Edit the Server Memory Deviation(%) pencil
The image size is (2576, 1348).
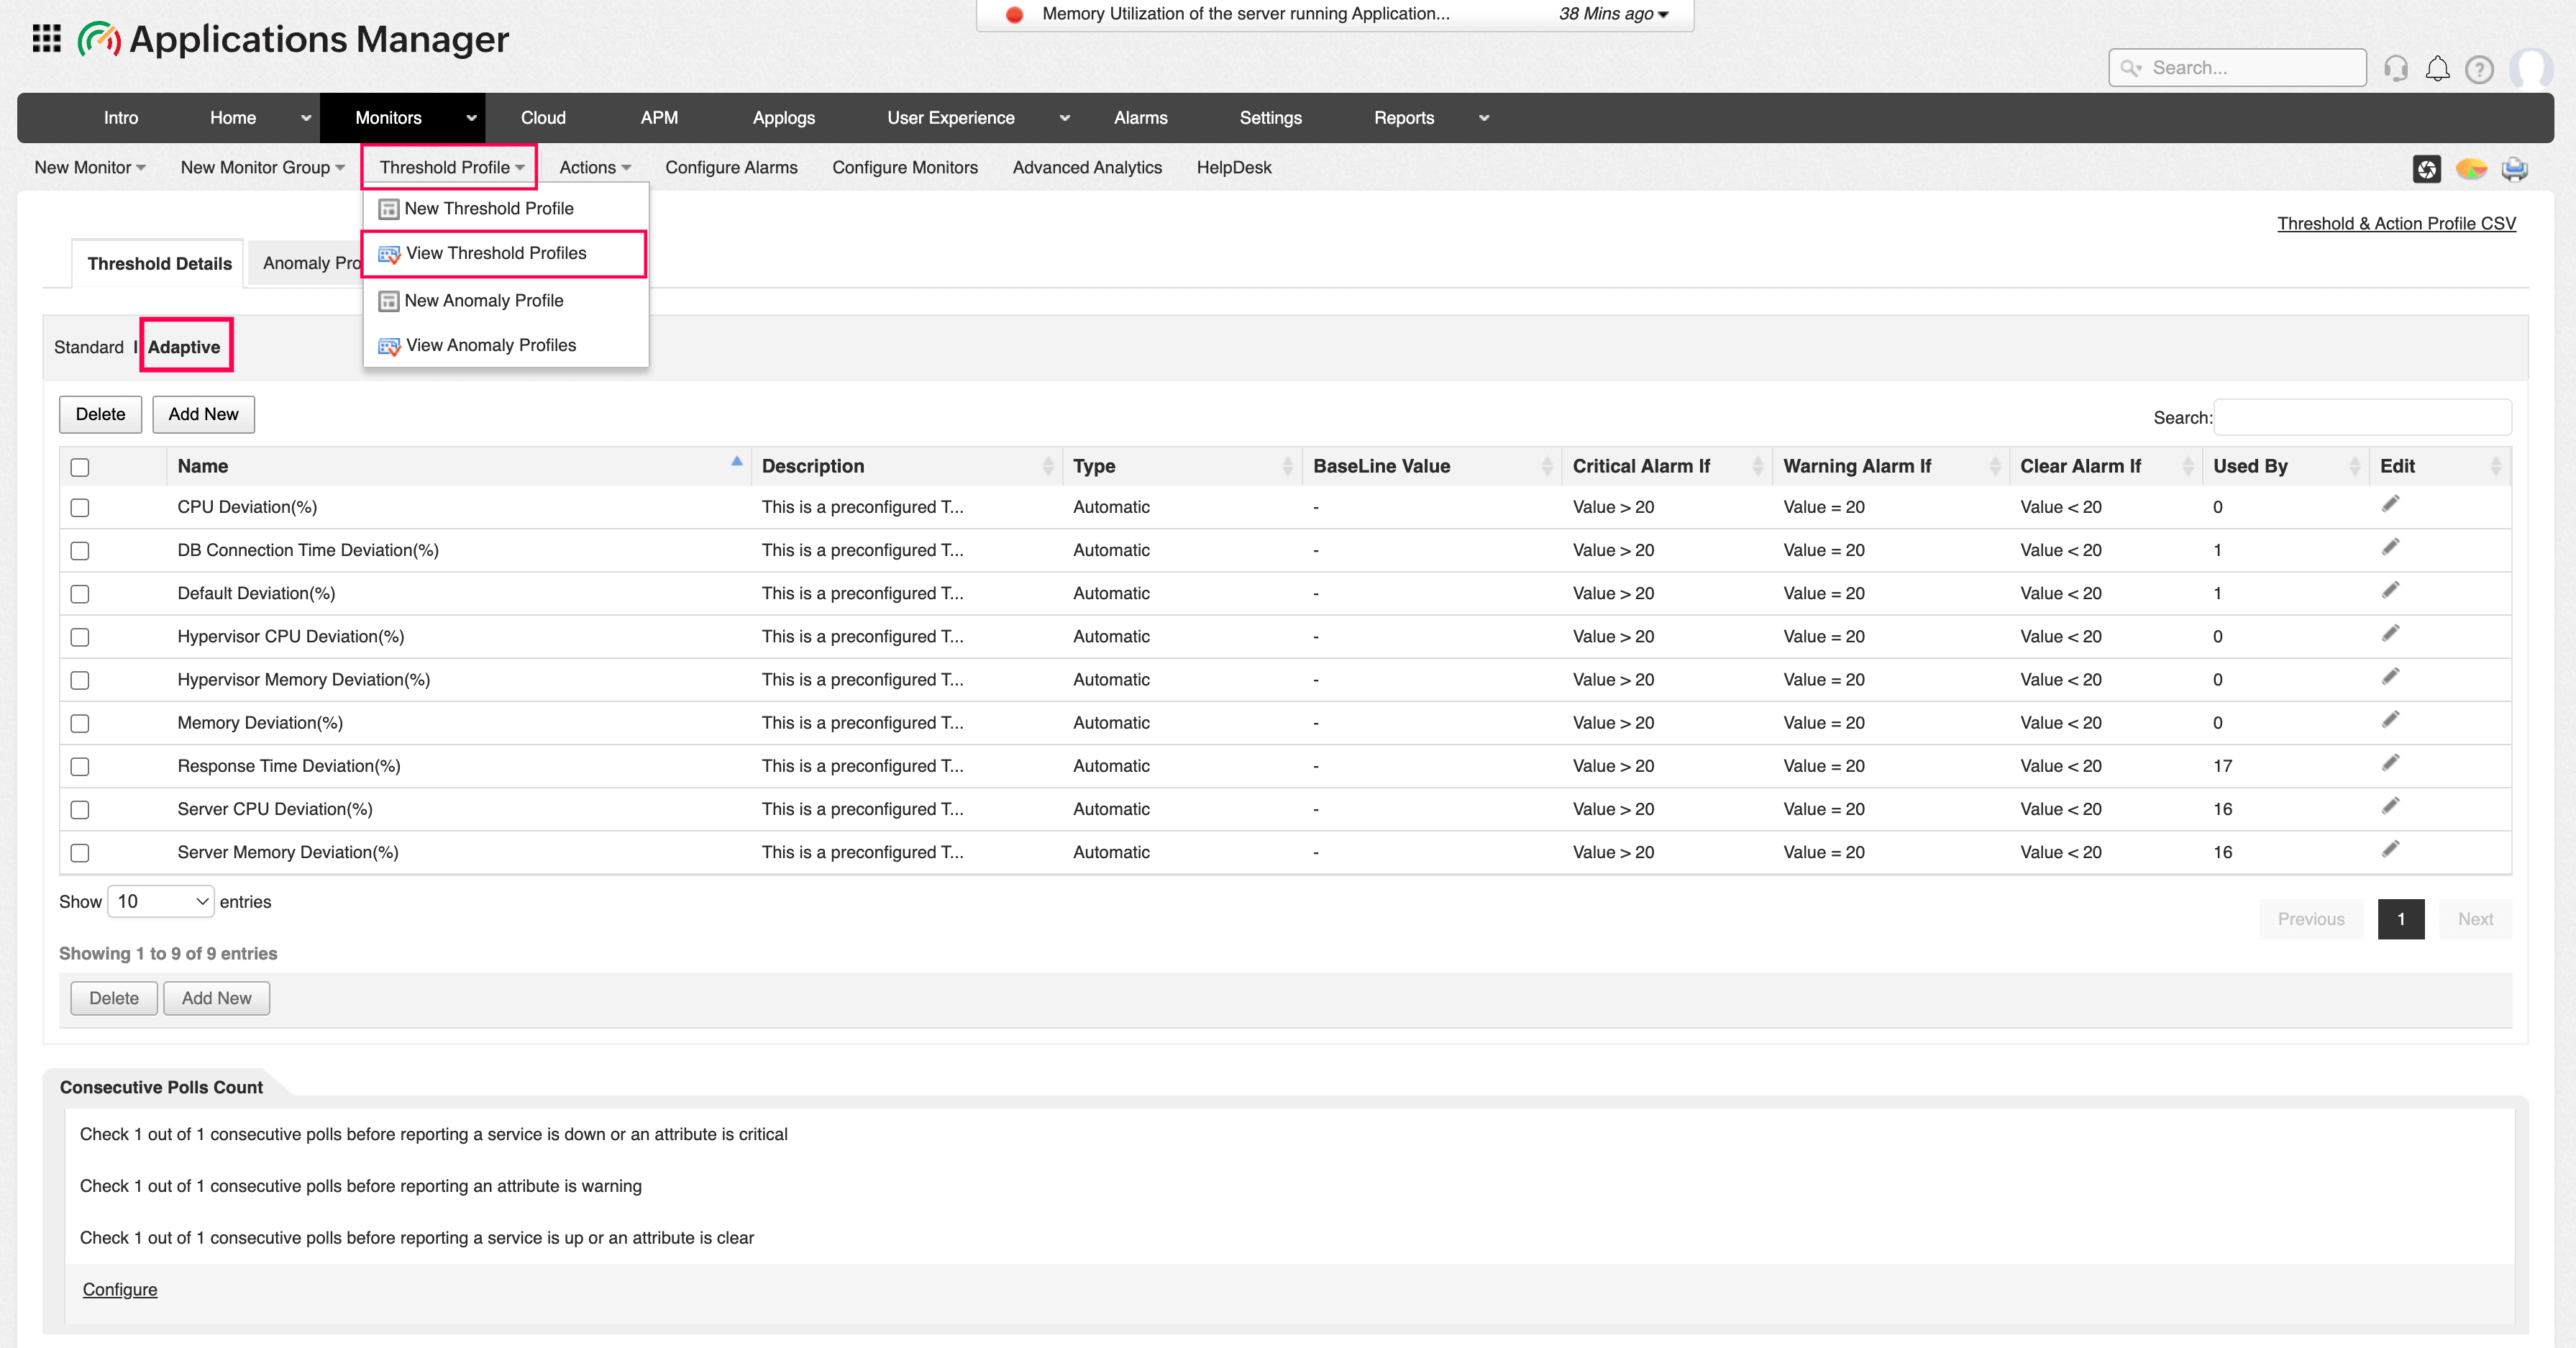point(2390,848)
